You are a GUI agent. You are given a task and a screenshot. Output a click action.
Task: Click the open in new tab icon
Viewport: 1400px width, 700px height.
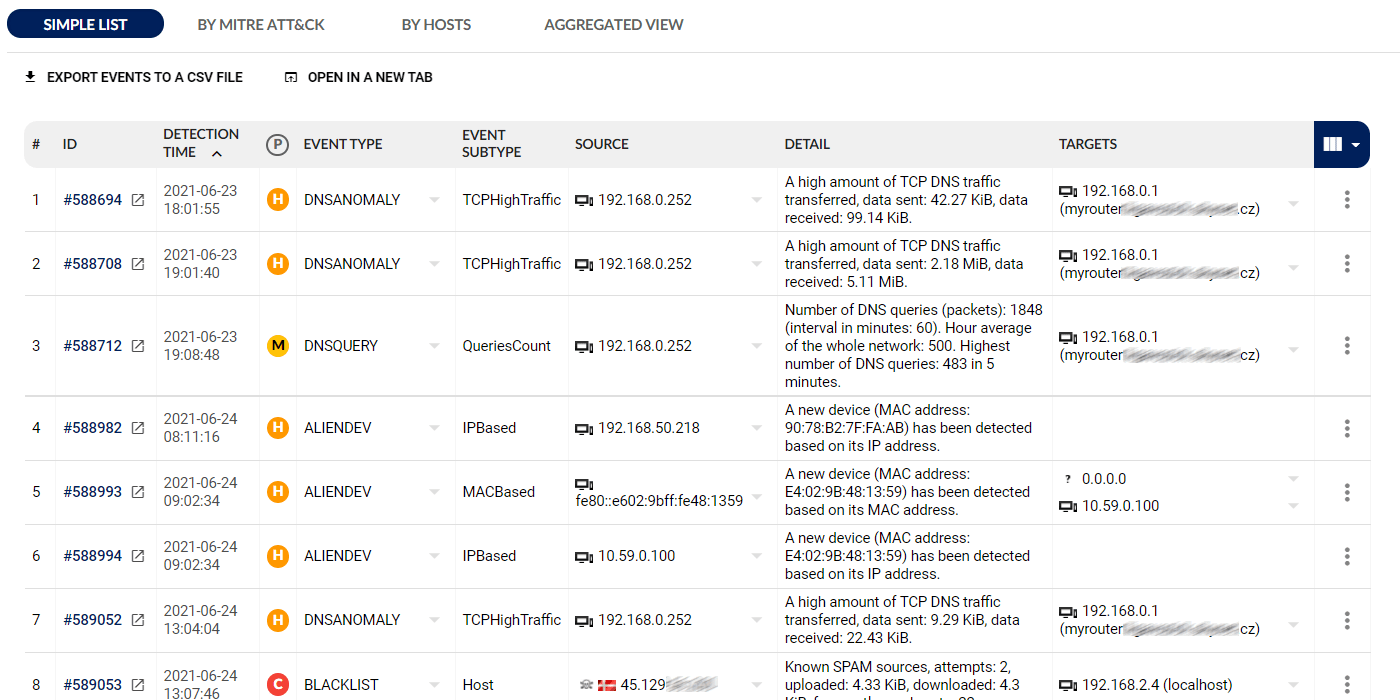click(x=291, y=77)
